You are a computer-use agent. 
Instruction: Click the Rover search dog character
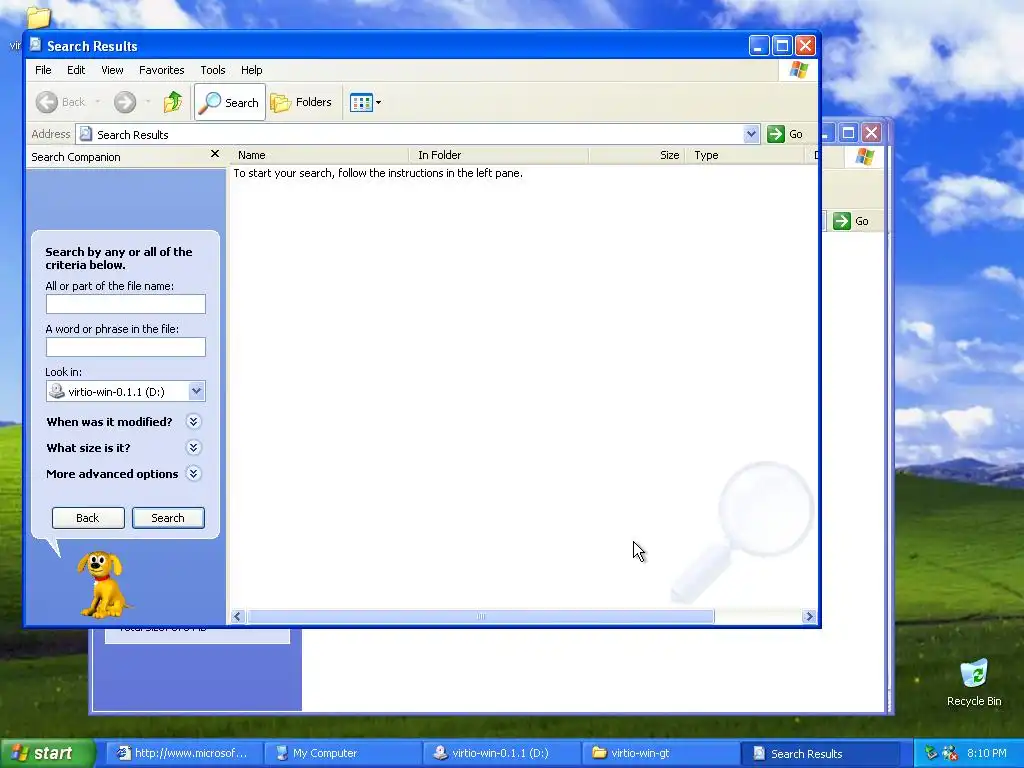[102, 584]
